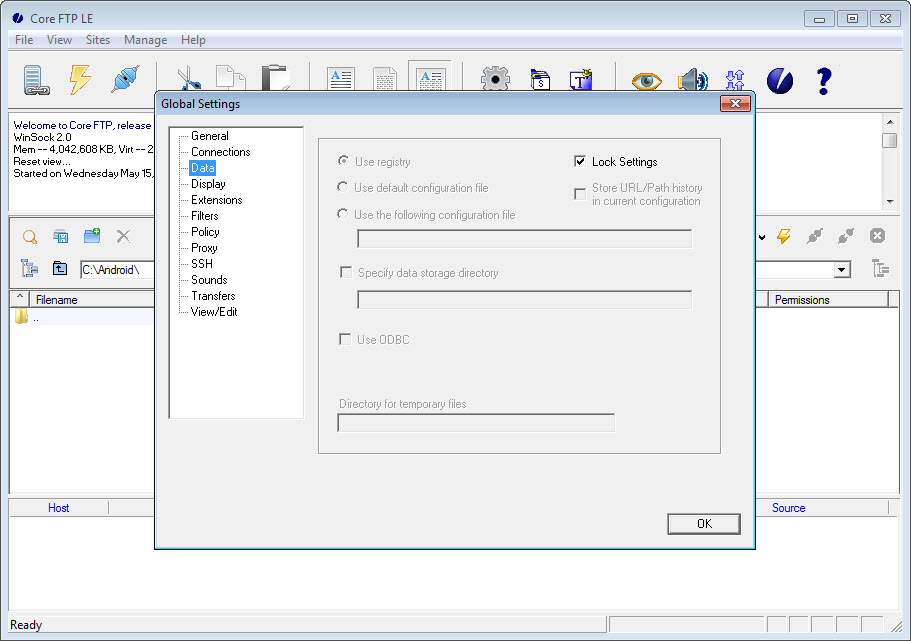Select Display in settings tree
This screenshot has height=641, width=911.
tap(208, 184)
